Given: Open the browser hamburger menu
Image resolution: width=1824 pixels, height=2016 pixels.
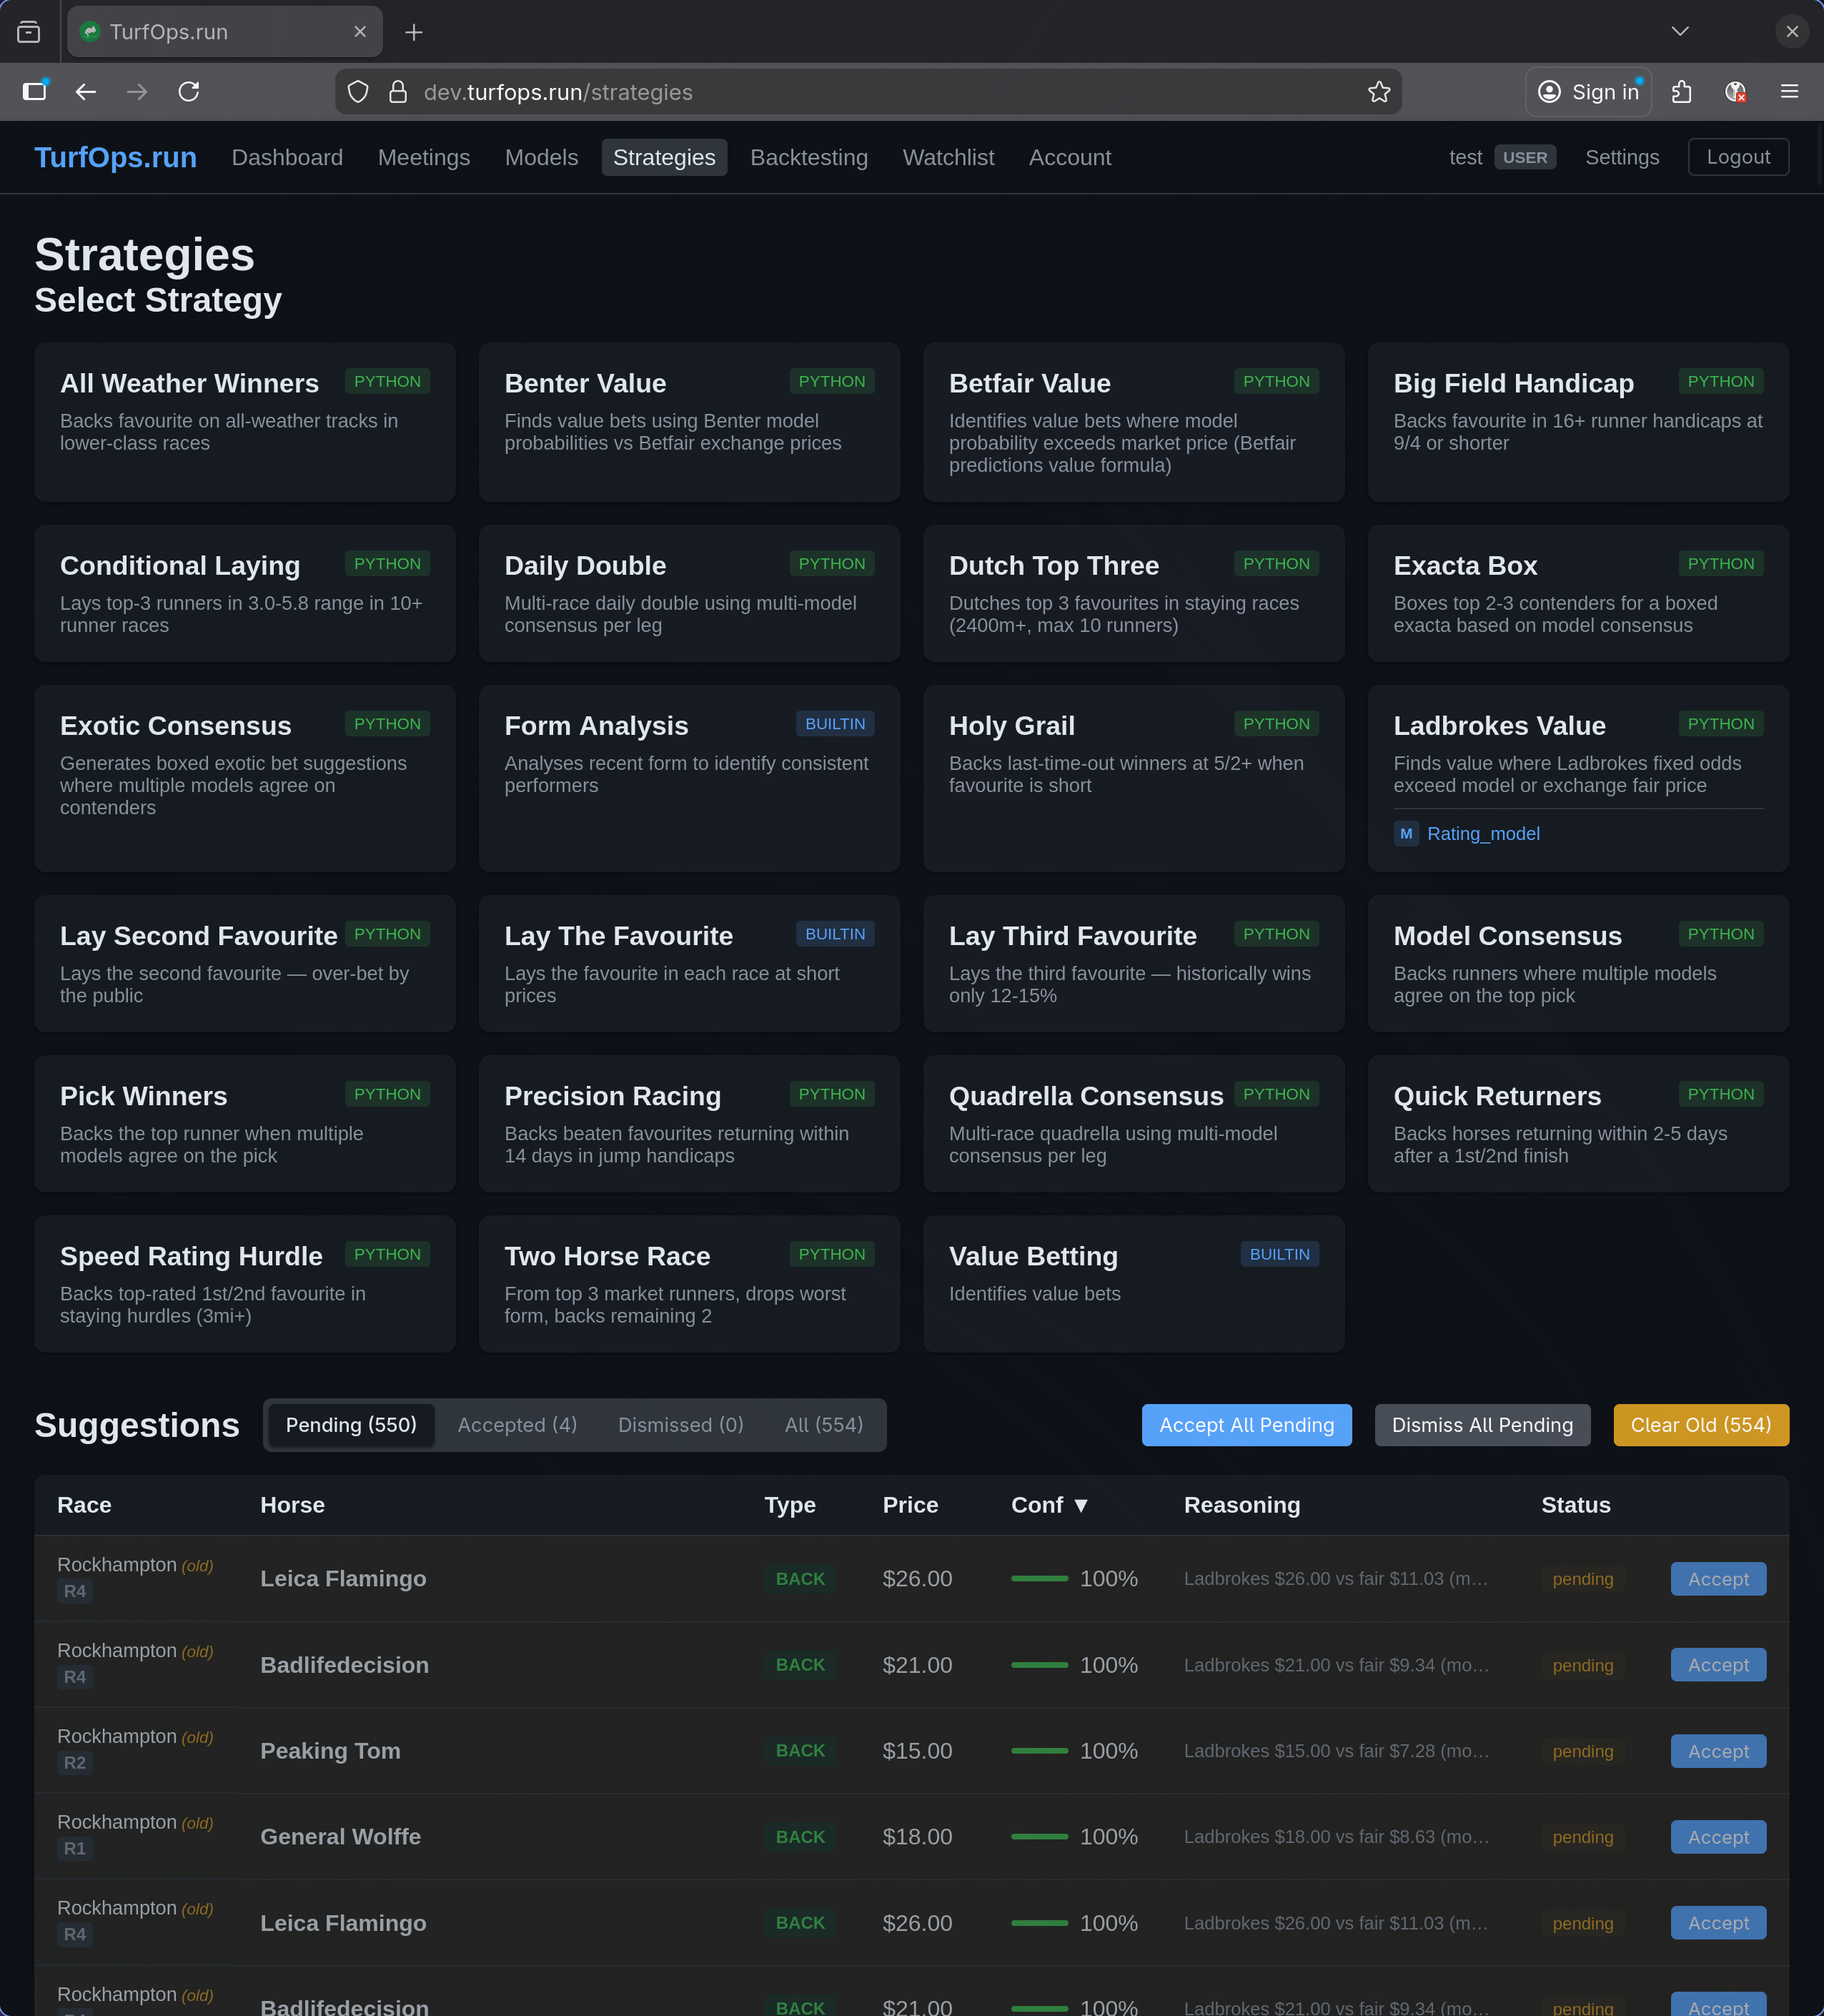Looking at the screenshot, I should tap(1789, 92).
